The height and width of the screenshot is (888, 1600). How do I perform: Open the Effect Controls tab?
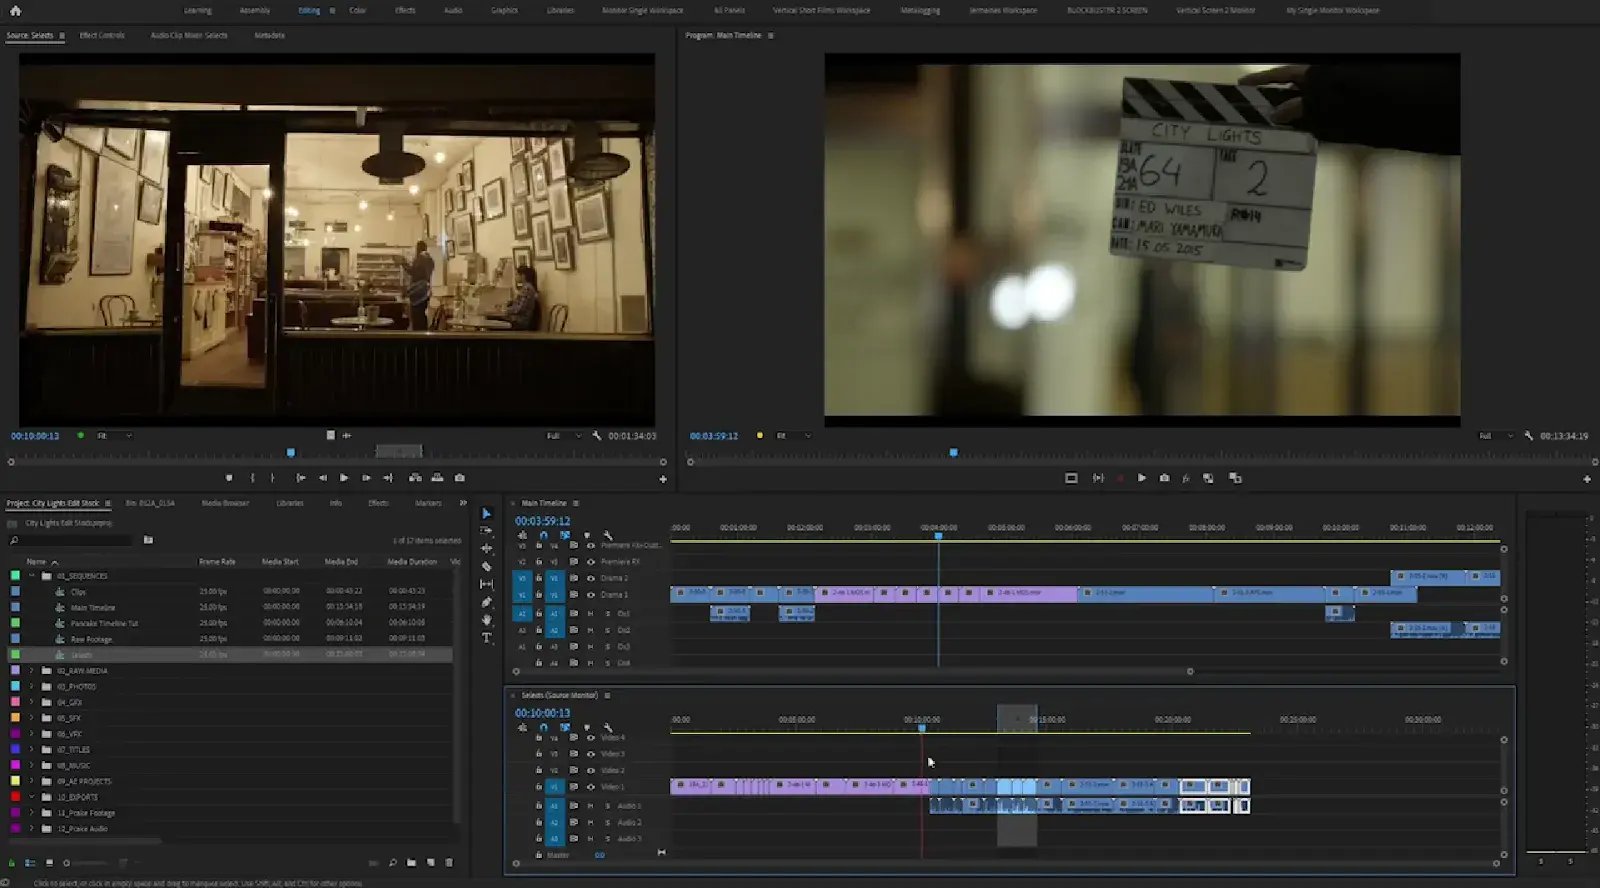(102, 35)
